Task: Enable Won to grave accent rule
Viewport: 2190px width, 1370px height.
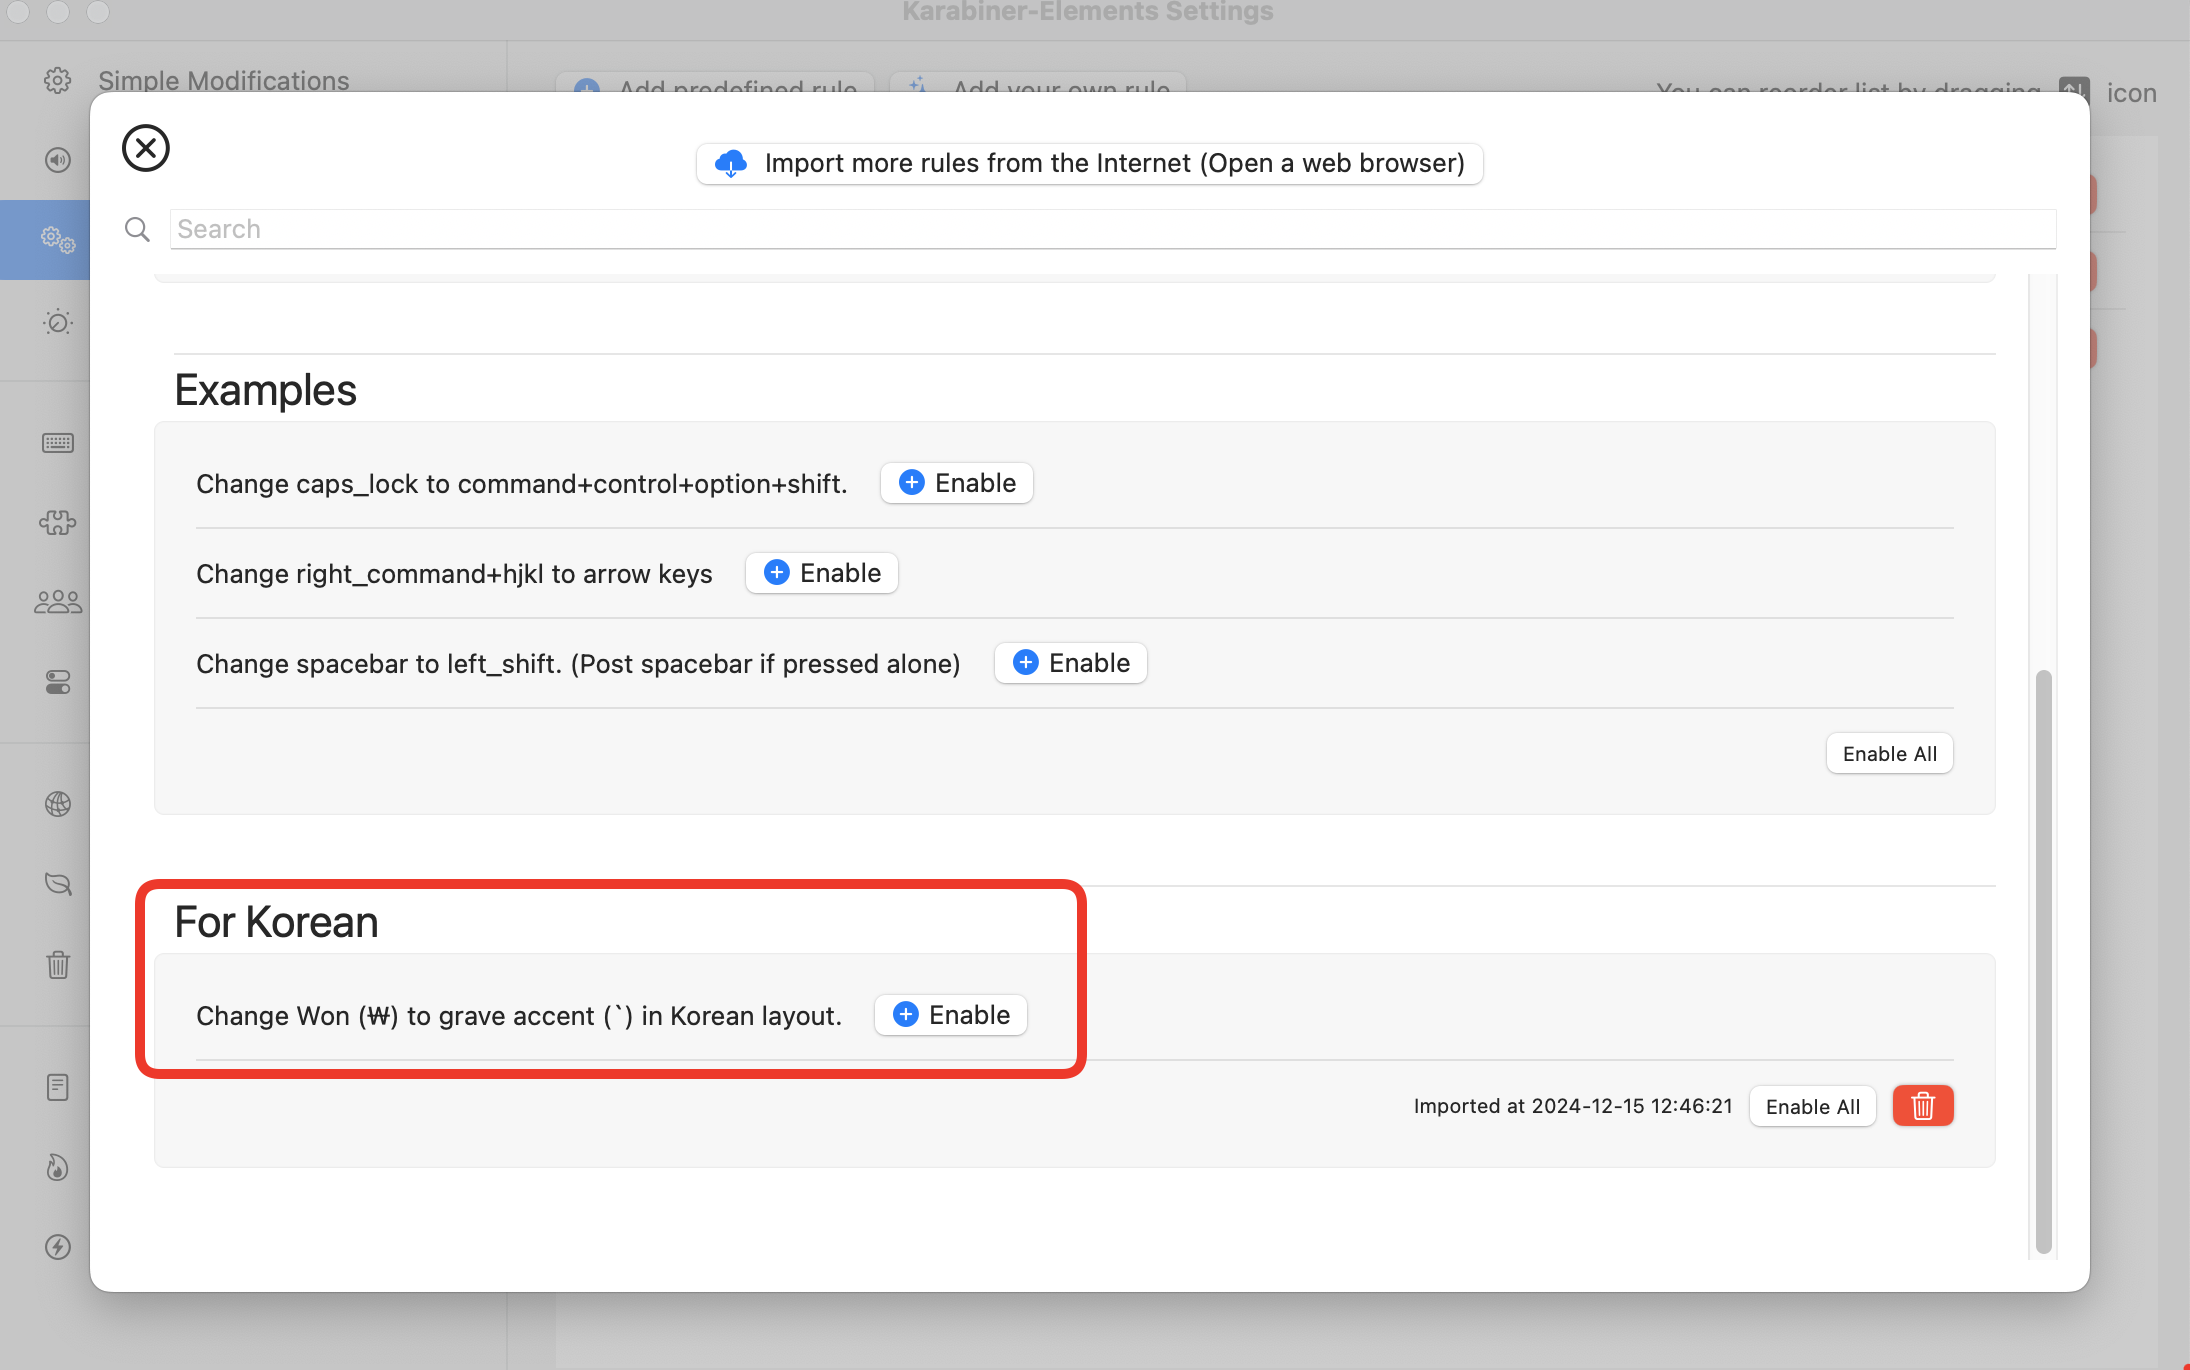Action: tap(950, 1015)
